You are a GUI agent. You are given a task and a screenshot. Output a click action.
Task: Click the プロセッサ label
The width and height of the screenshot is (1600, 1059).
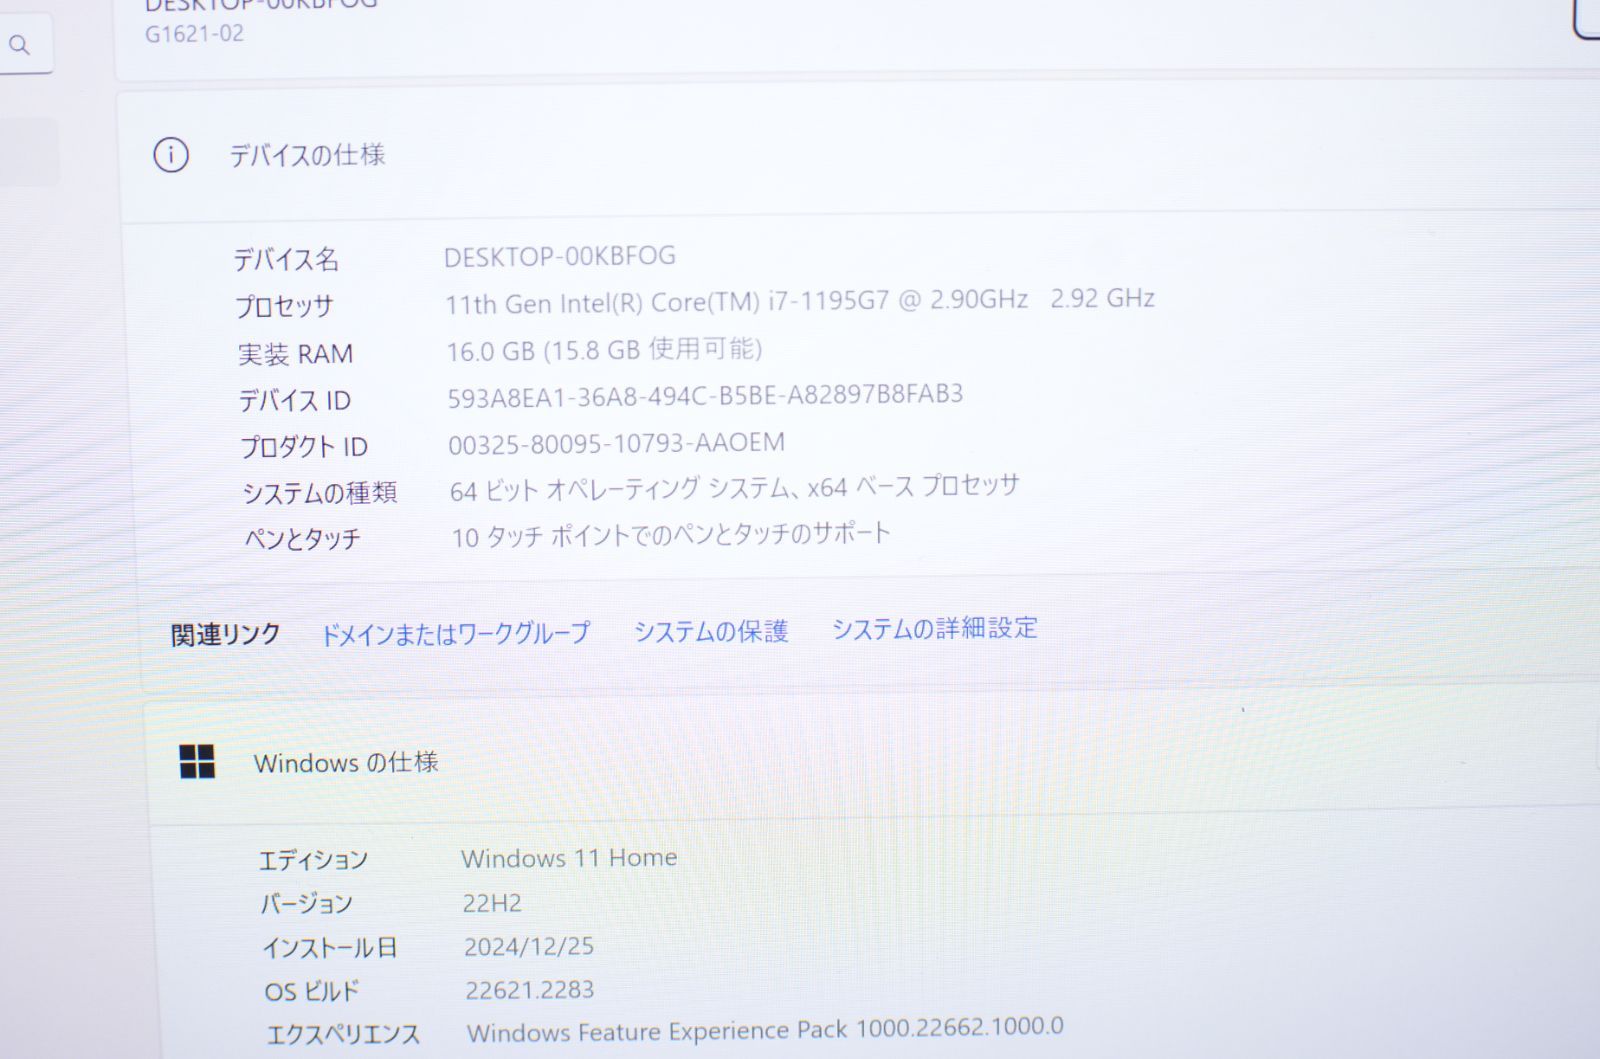(x=284, y=306)
